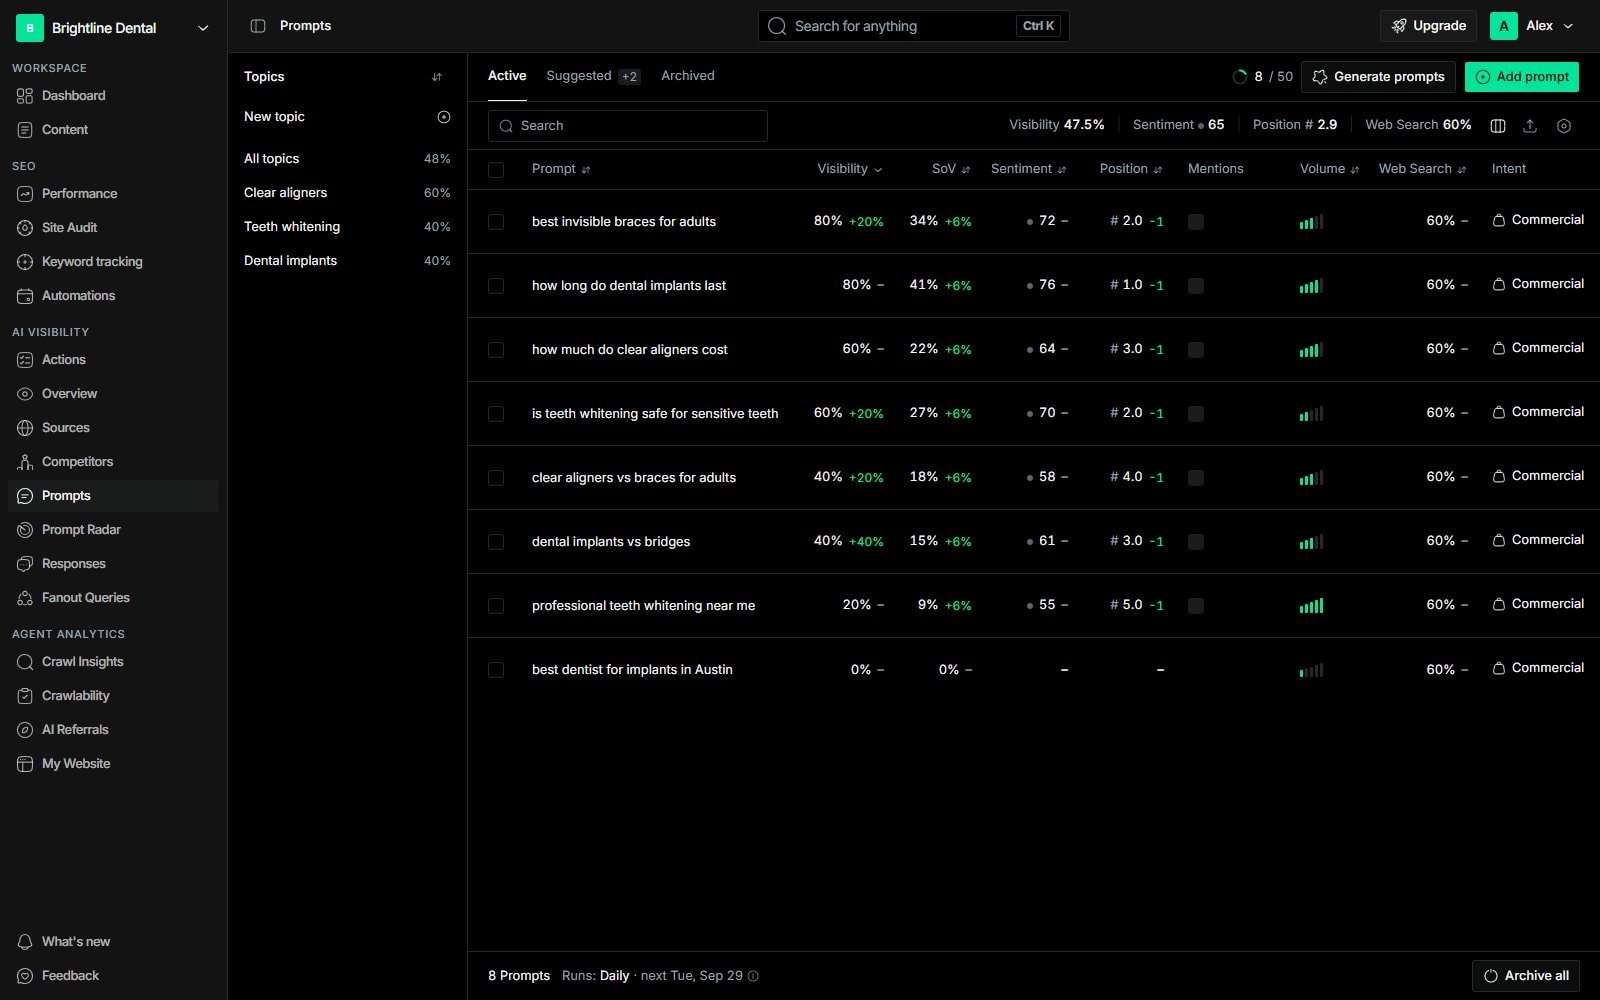Switch to the Archived tab

click(x=688, y=76)
